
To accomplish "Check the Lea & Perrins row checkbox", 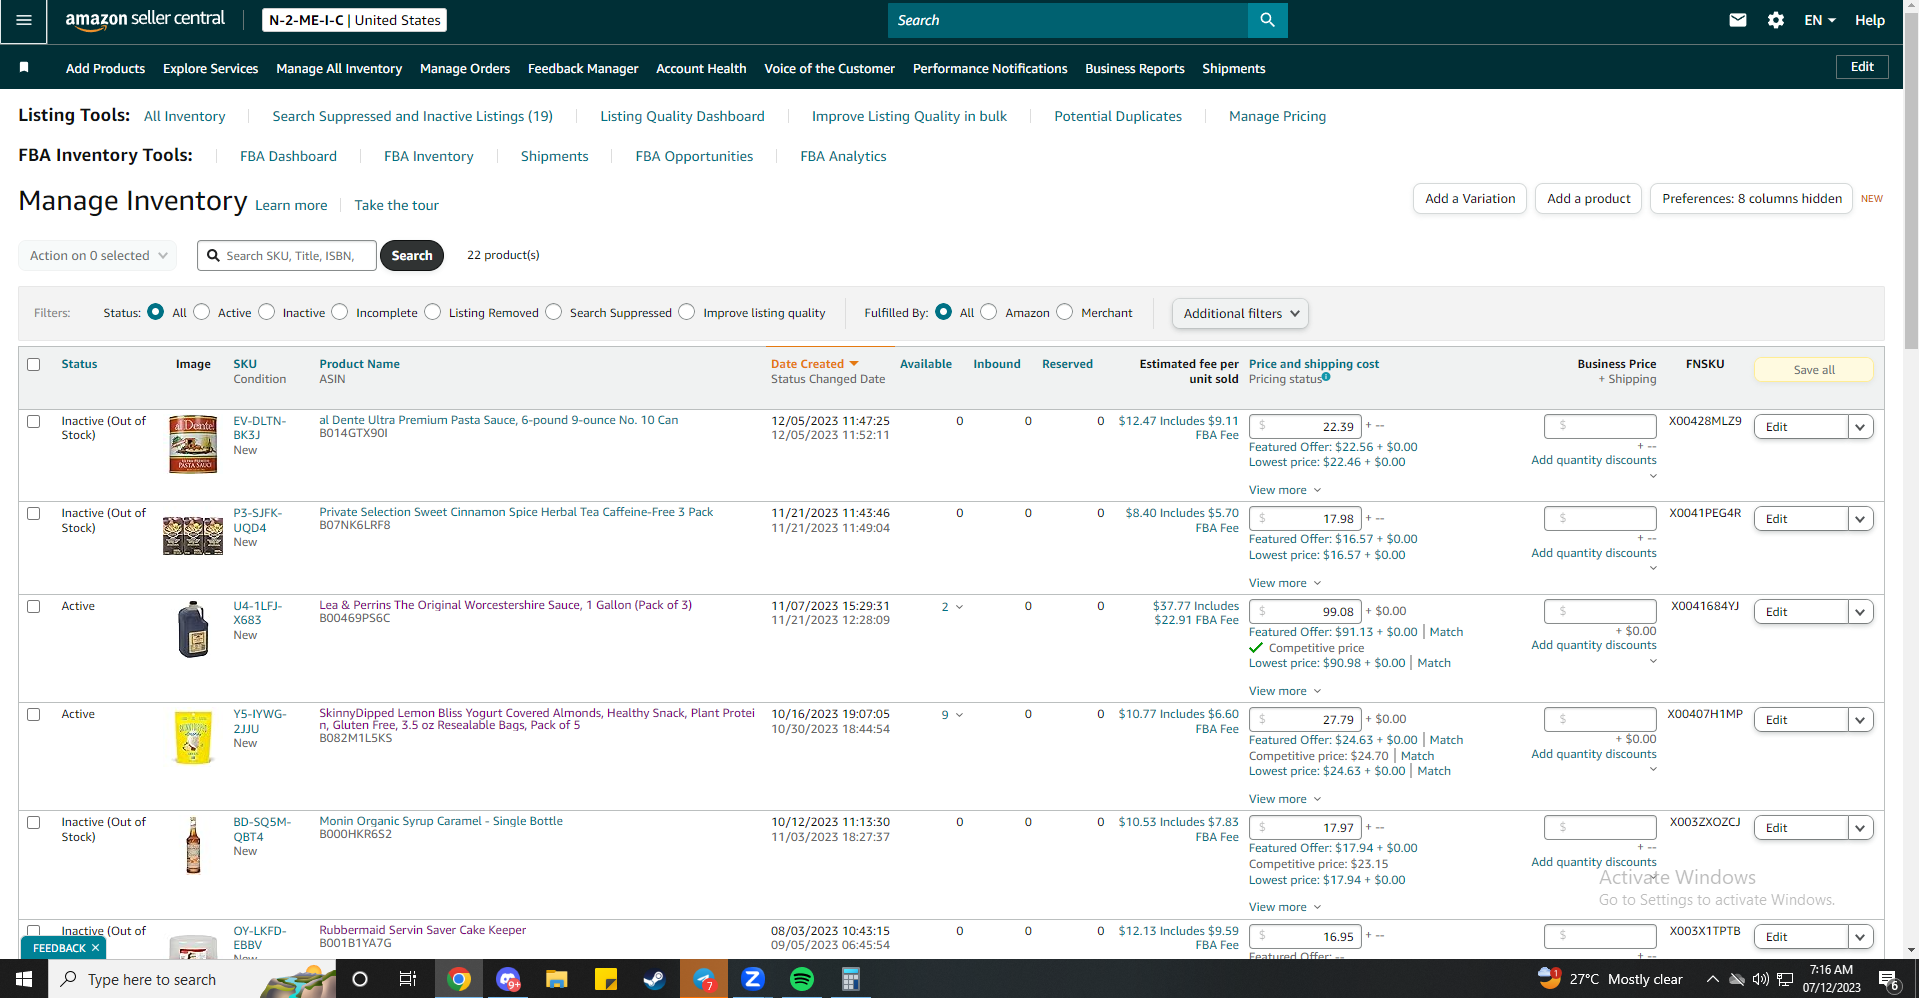I will click(34, 606).
